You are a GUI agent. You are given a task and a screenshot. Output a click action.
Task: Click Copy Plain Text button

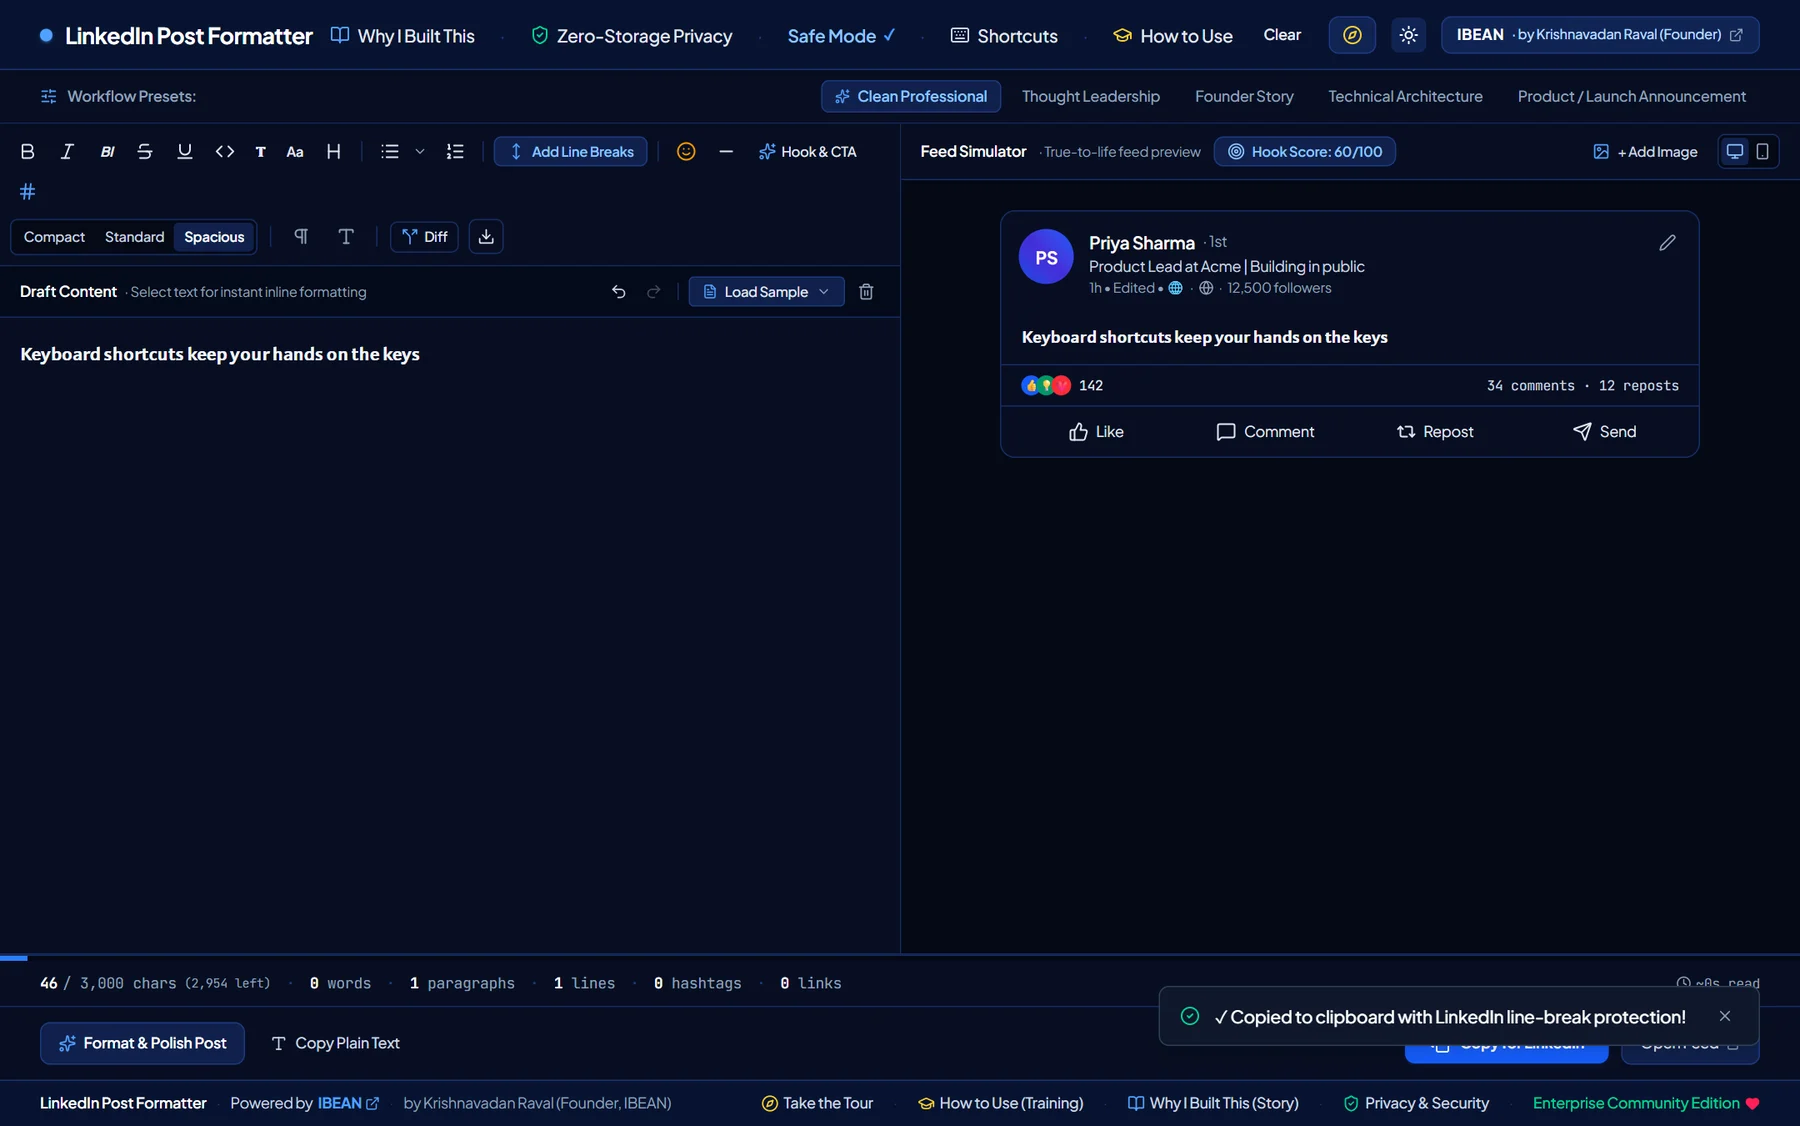pyautogui.click(x=335, y=1043)
